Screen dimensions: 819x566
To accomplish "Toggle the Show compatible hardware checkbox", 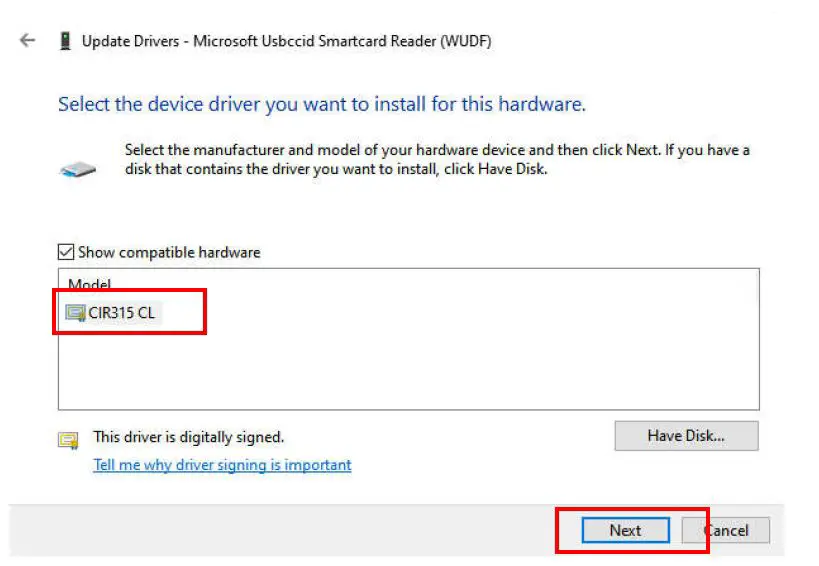I will pos(66,252).
